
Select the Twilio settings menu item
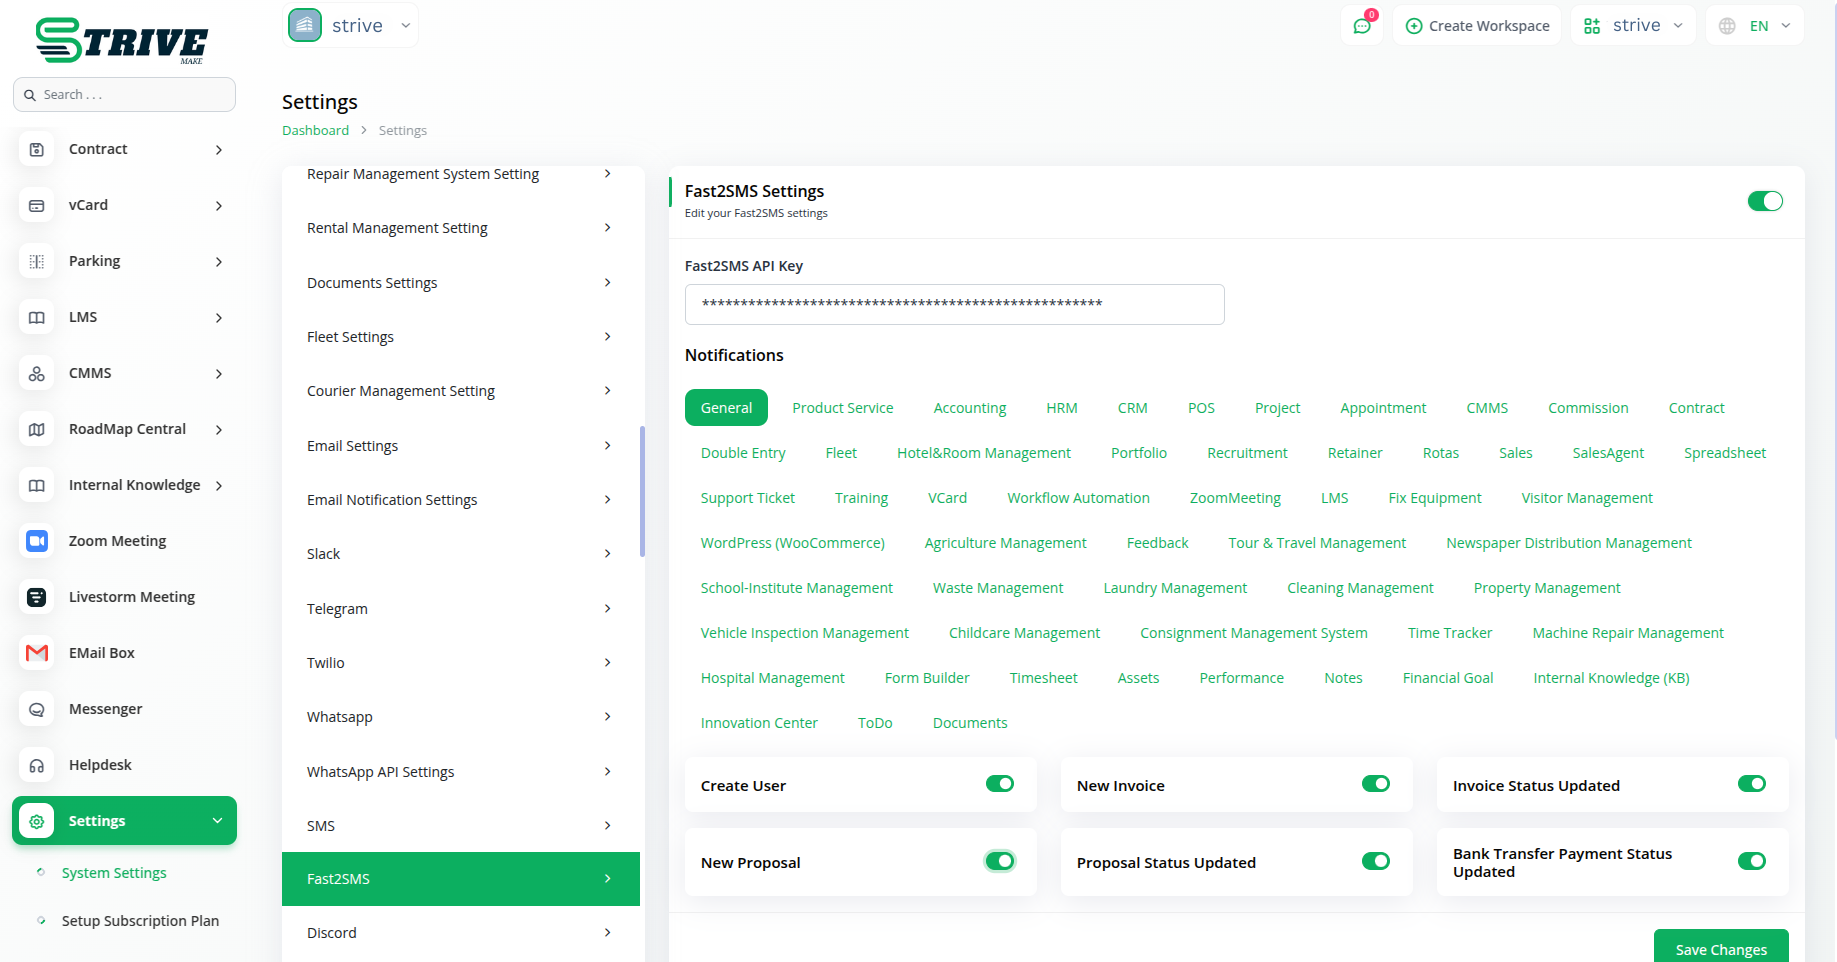(x=460, y=663)
